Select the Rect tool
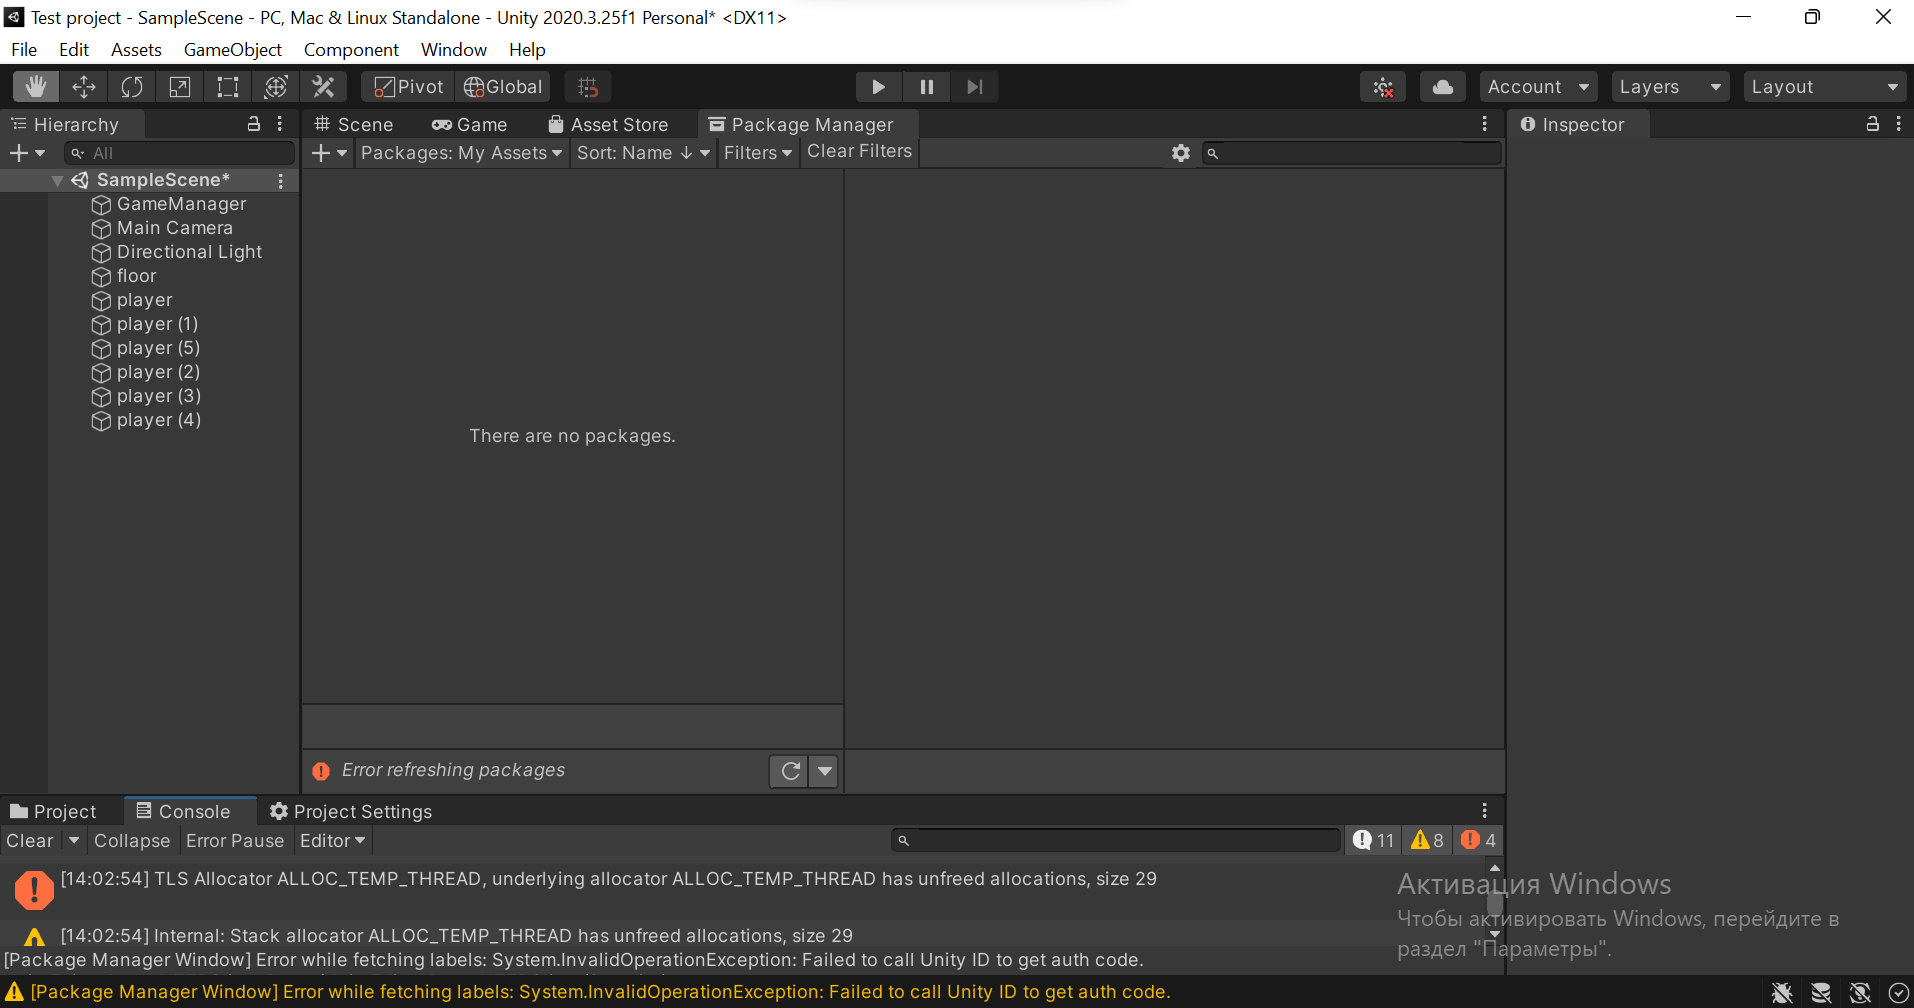Viewport: 1914px width, 1008px height. (228, 87)
